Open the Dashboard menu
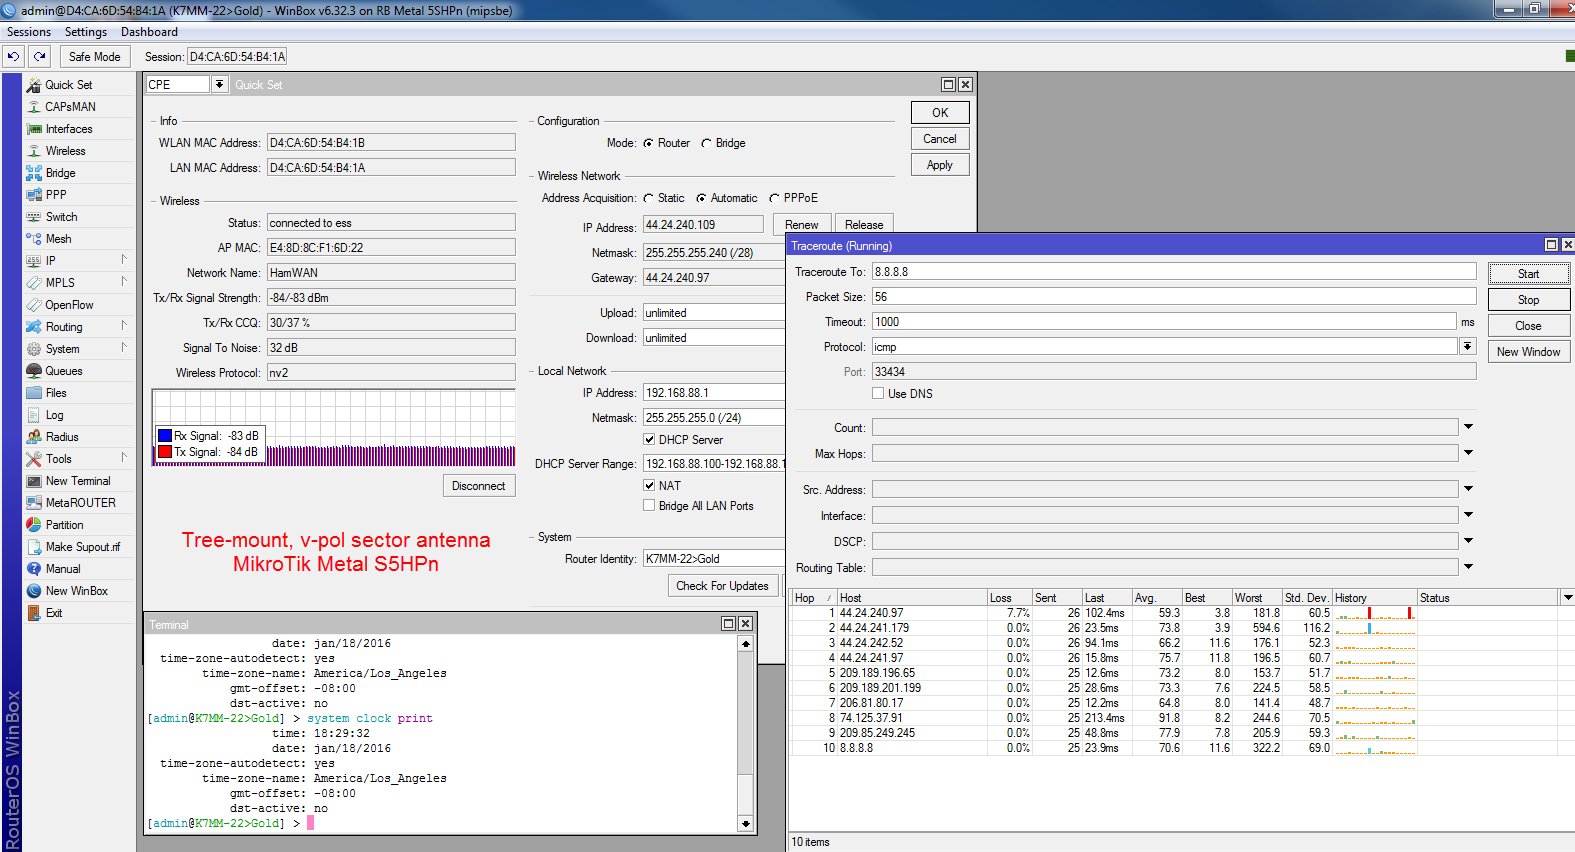The width and height of the screenshot is (1575, 852). (149, 32)
